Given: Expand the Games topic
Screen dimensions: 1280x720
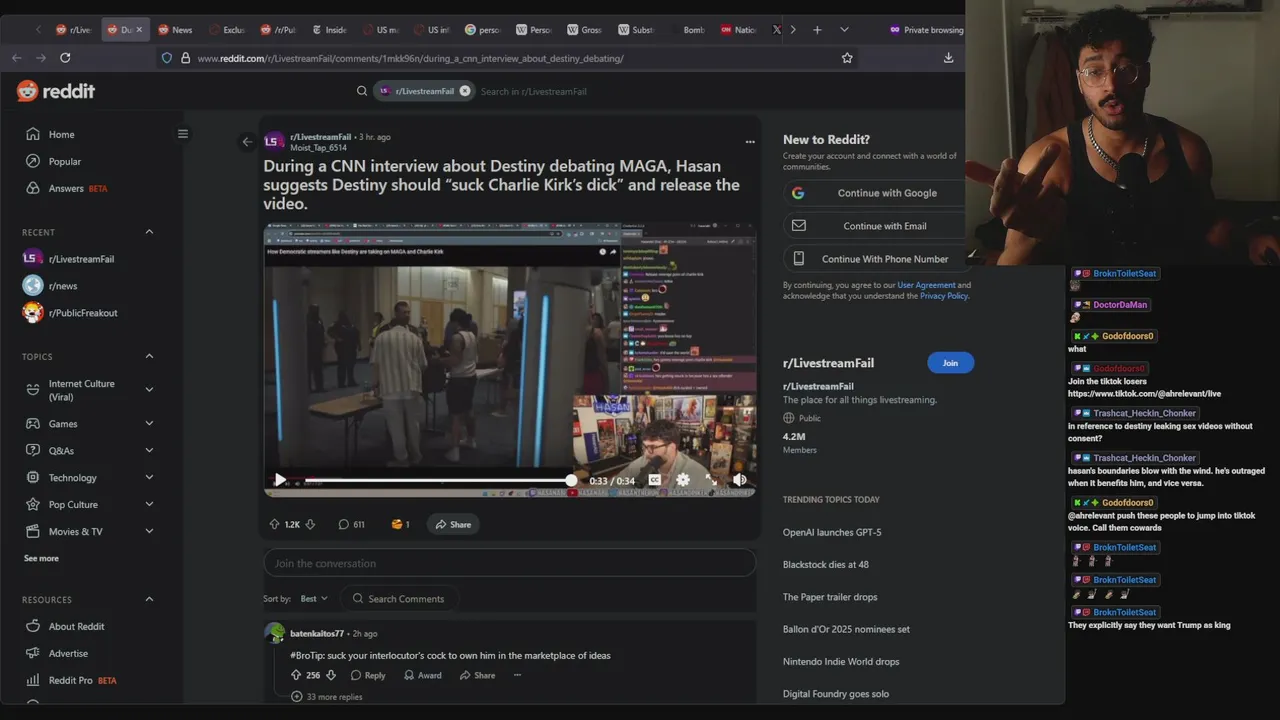Looking at the screenshot, I should (x=149, y=424).
